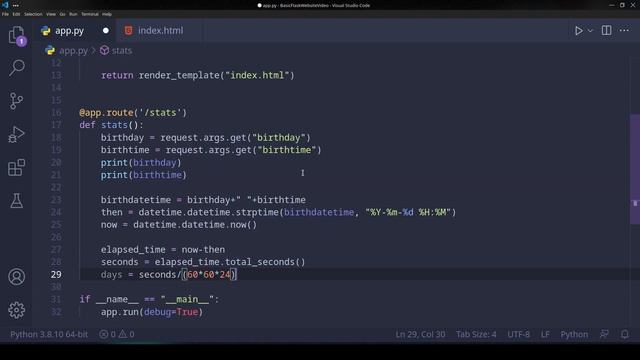The width and height of the screenshot is (640, 360).
Task: Open the Extensions view
Action: [x=16, y=167]
